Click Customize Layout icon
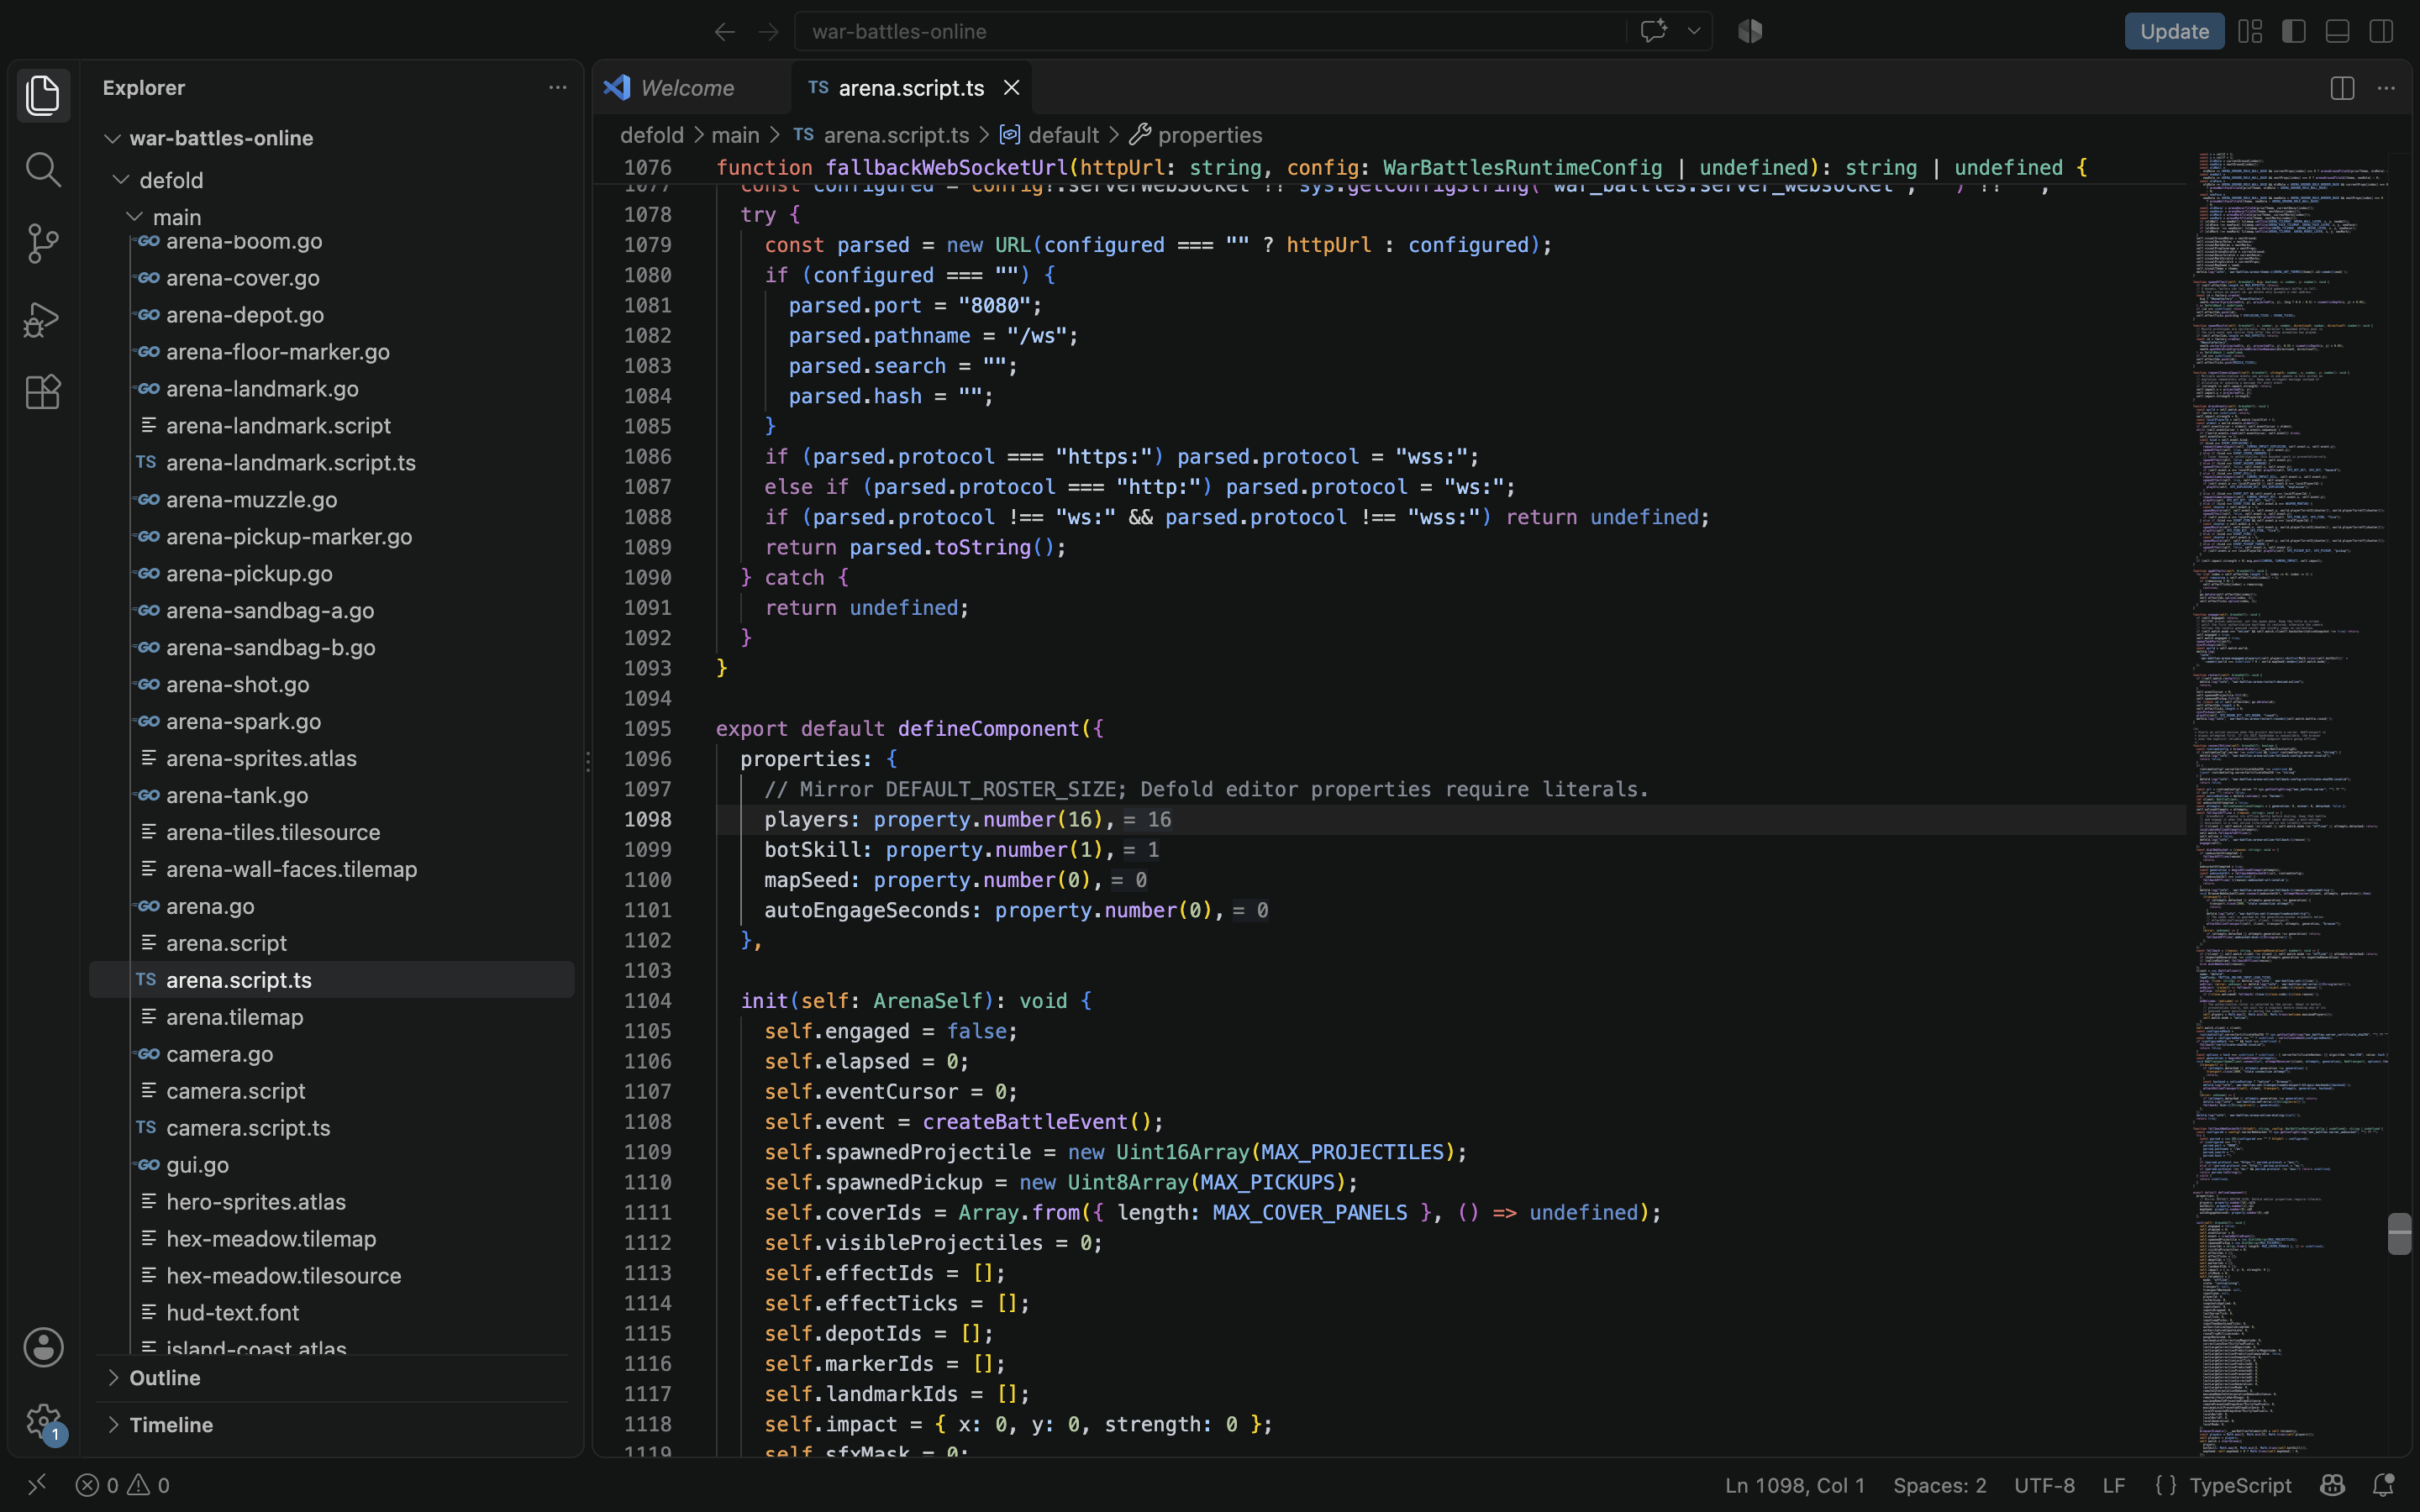This screenshot has width=2420, height=1512. click(2250, 31)
